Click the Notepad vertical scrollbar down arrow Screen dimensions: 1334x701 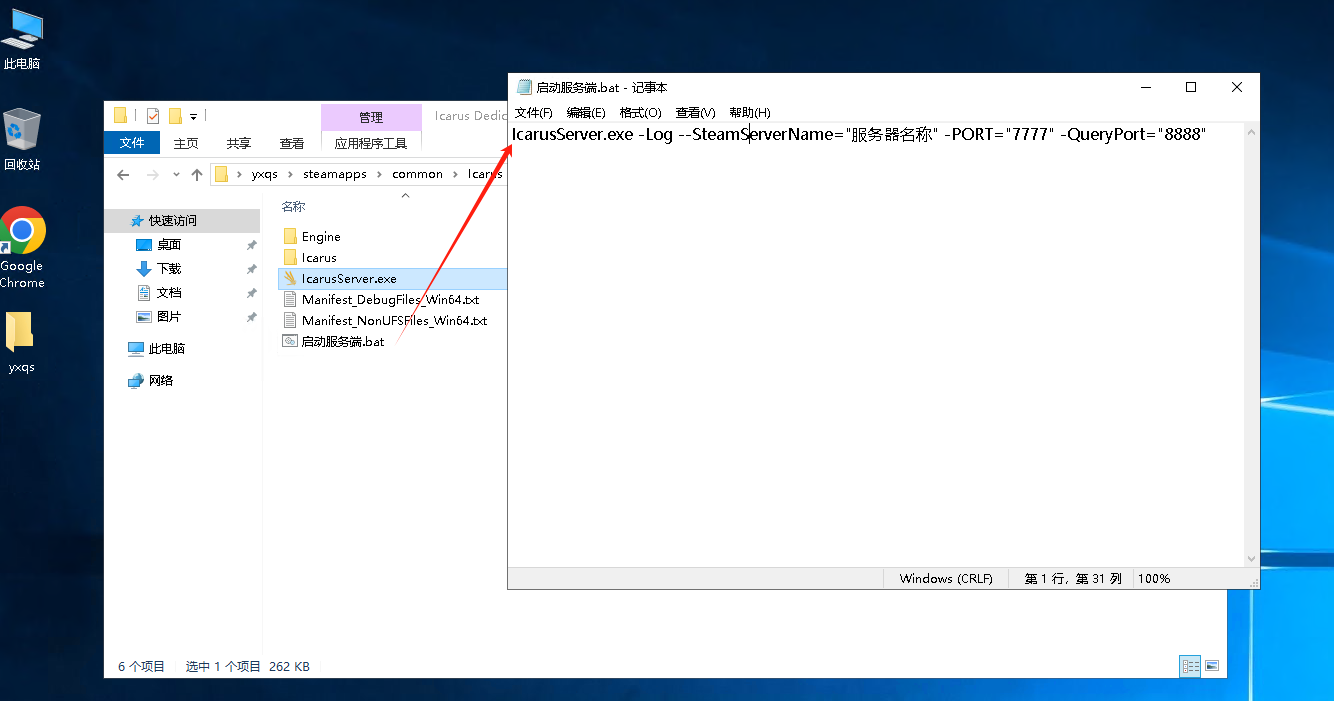click(x=1251, y=559)
